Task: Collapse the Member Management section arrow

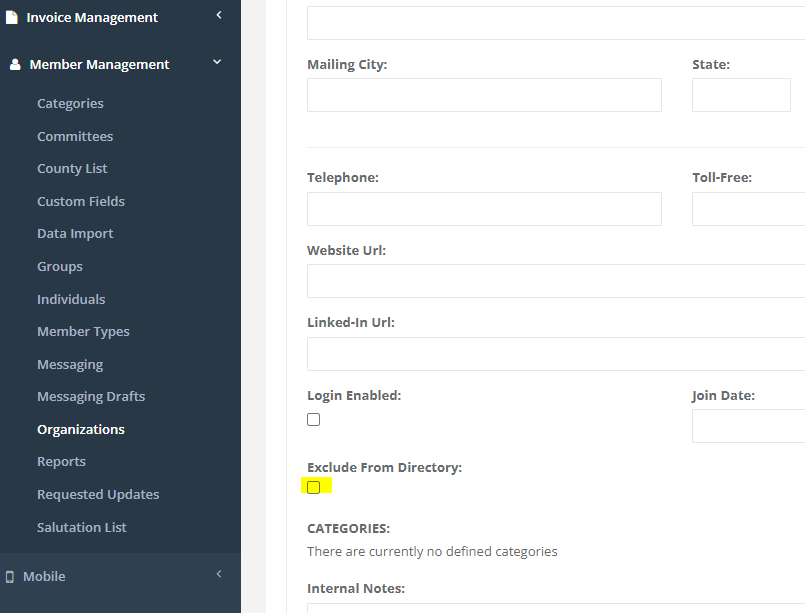Action: [x=218, y=63]
